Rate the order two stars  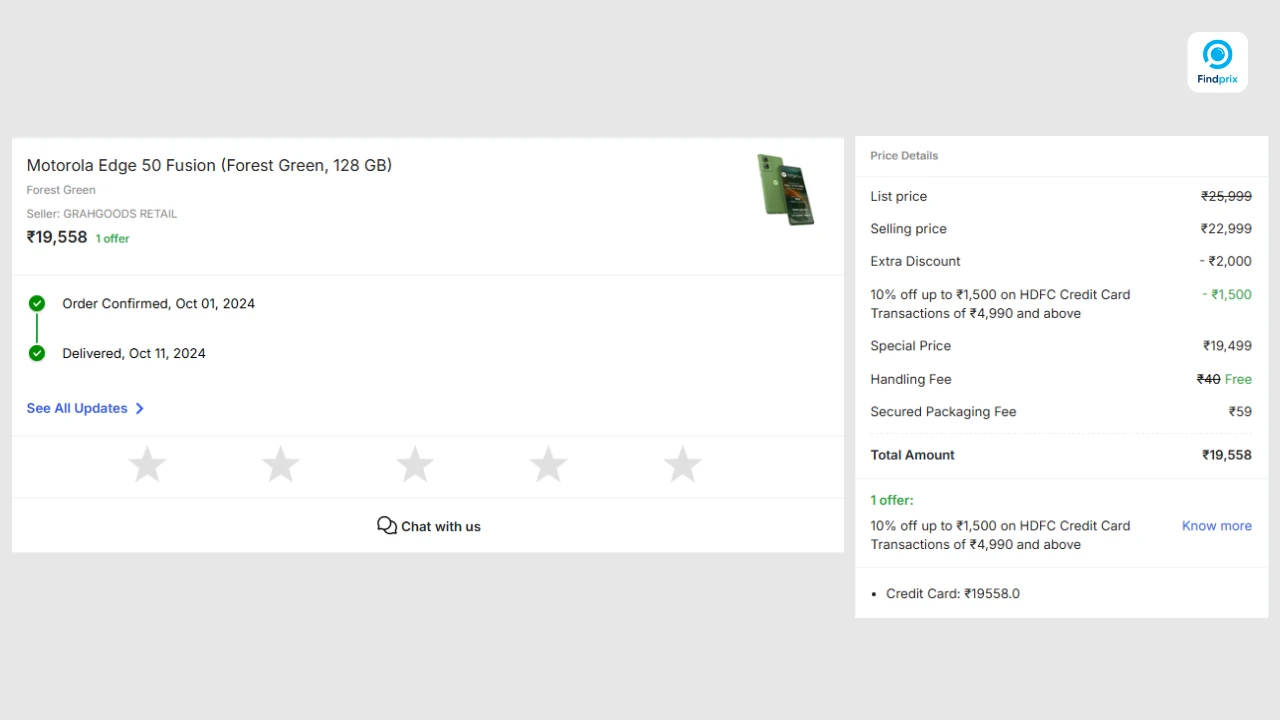pos(281,465)
